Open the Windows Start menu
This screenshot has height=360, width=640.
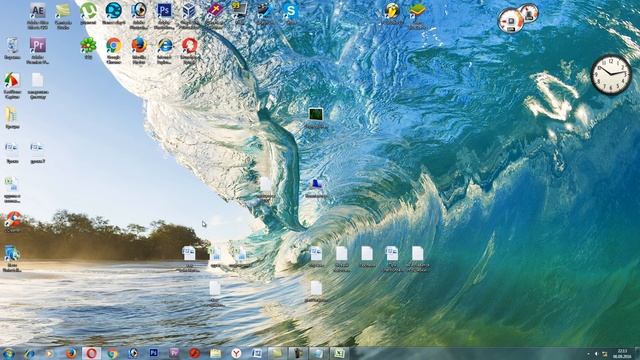click(x=8, y=353)
